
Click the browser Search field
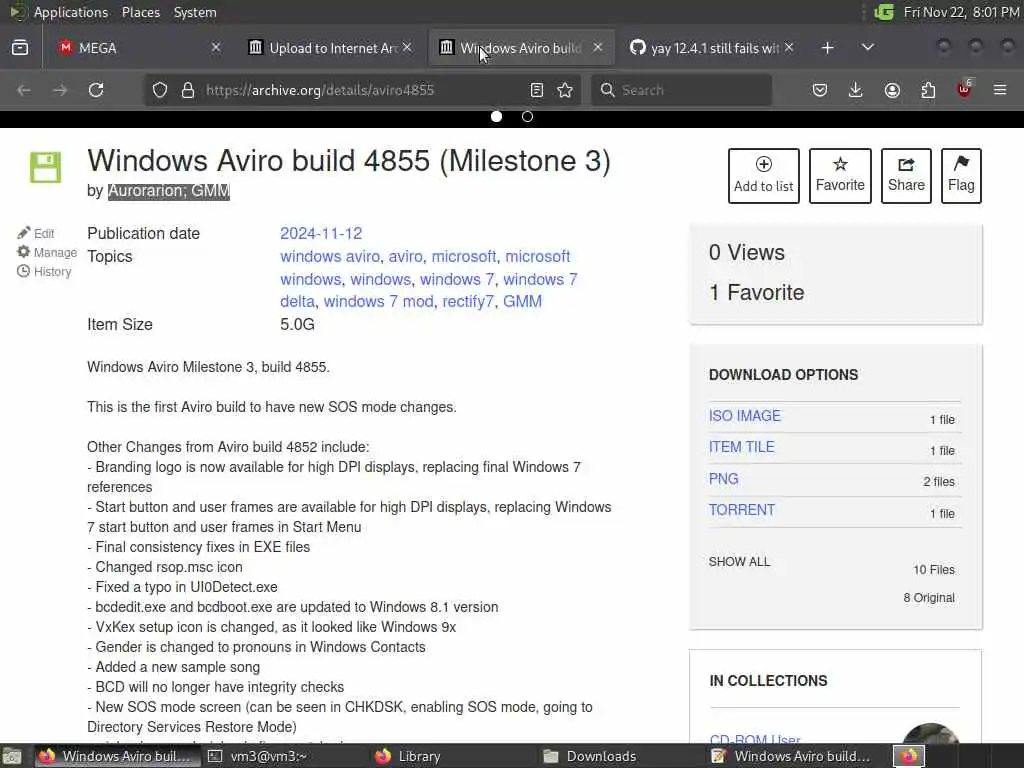tap(682, 90)
